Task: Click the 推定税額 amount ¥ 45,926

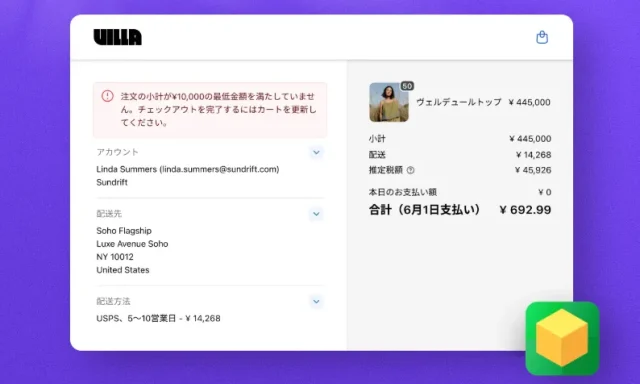Action: point(533,170)
